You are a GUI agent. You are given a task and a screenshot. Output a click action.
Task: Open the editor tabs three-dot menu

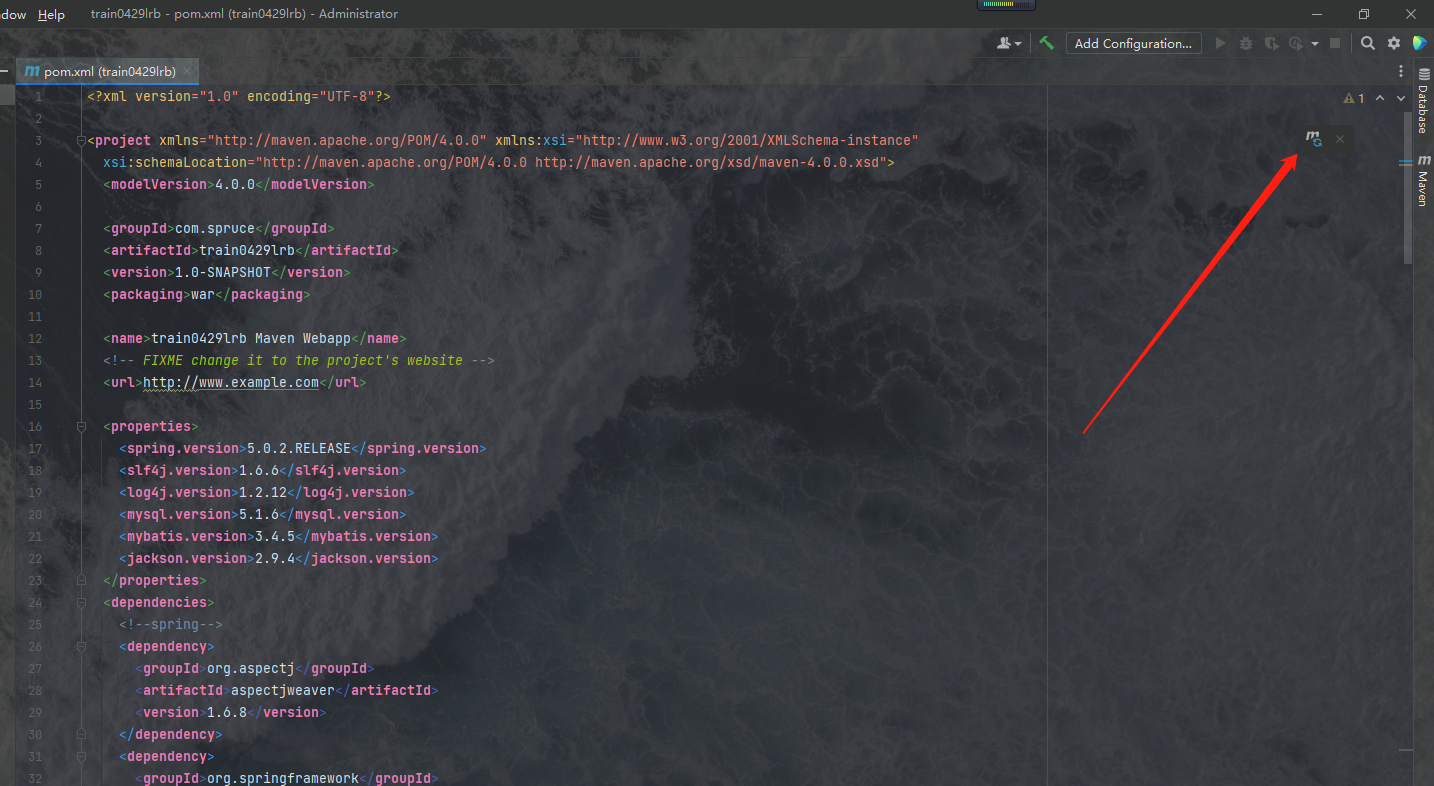click(1400, 72)
